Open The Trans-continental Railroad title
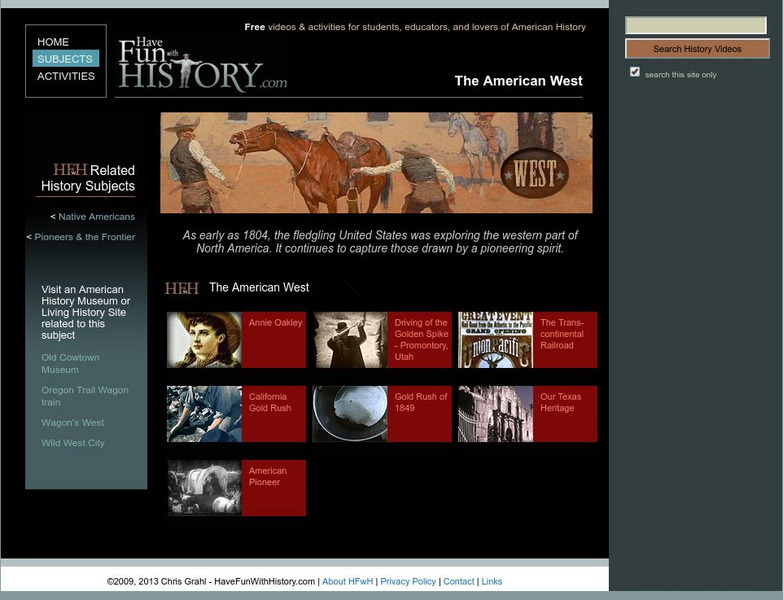The image size is (783, 600). click(562, 334)
